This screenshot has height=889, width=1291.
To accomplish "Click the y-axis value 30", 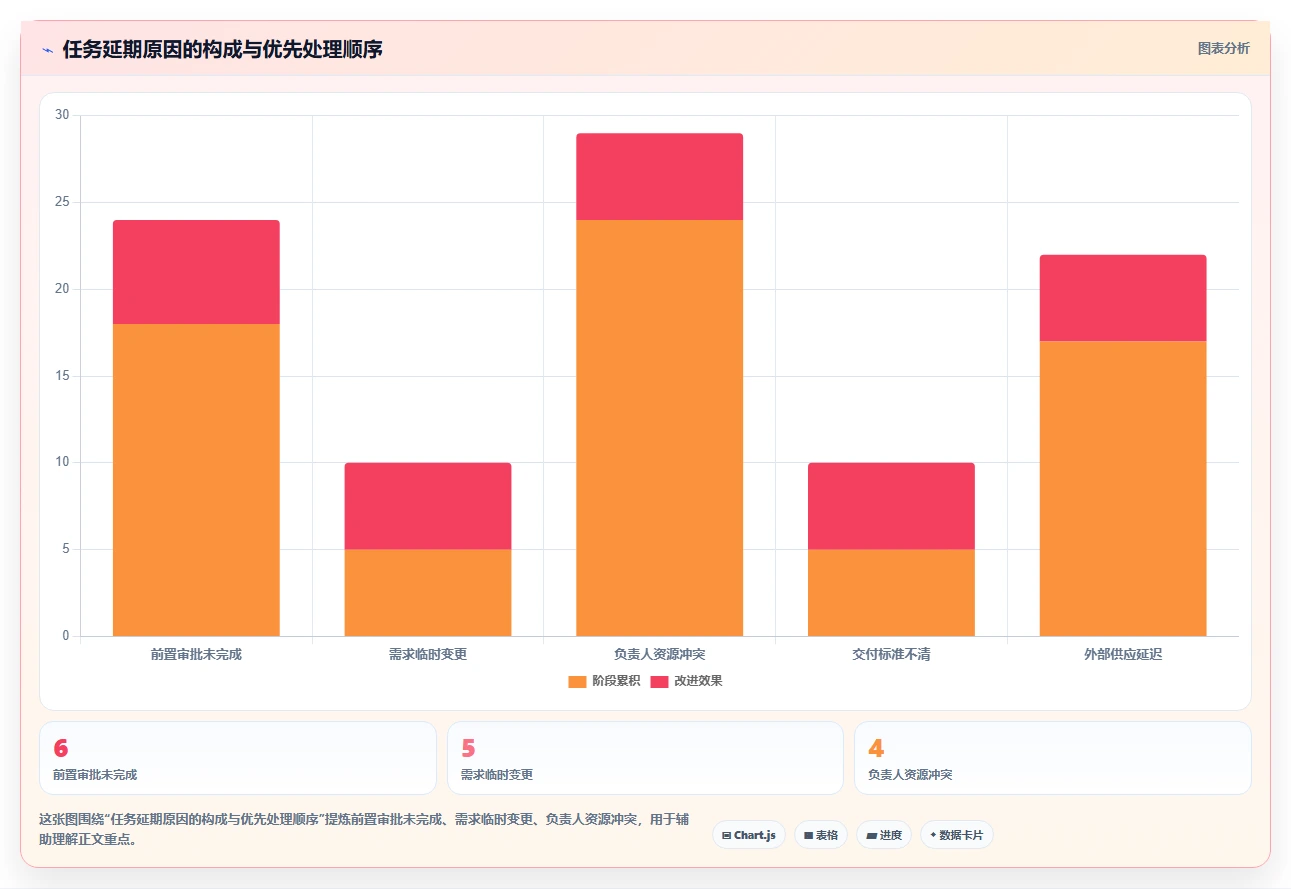I will [62, 115].
